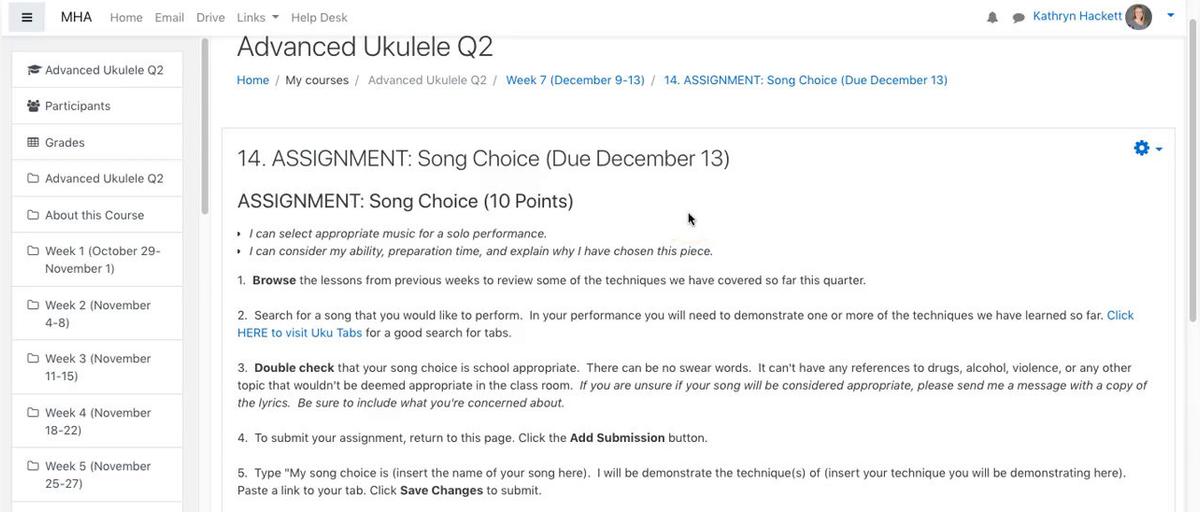Click the Home breadcrumb link
The height and width of the screenshot is (512, 1200).
(253, 80)
